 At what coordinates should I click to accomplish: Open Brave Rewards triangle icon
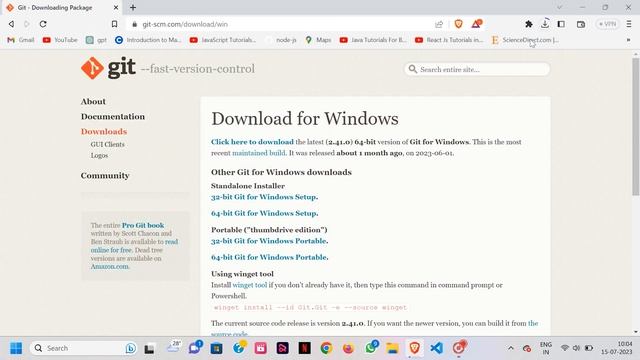tap(476, 24)
